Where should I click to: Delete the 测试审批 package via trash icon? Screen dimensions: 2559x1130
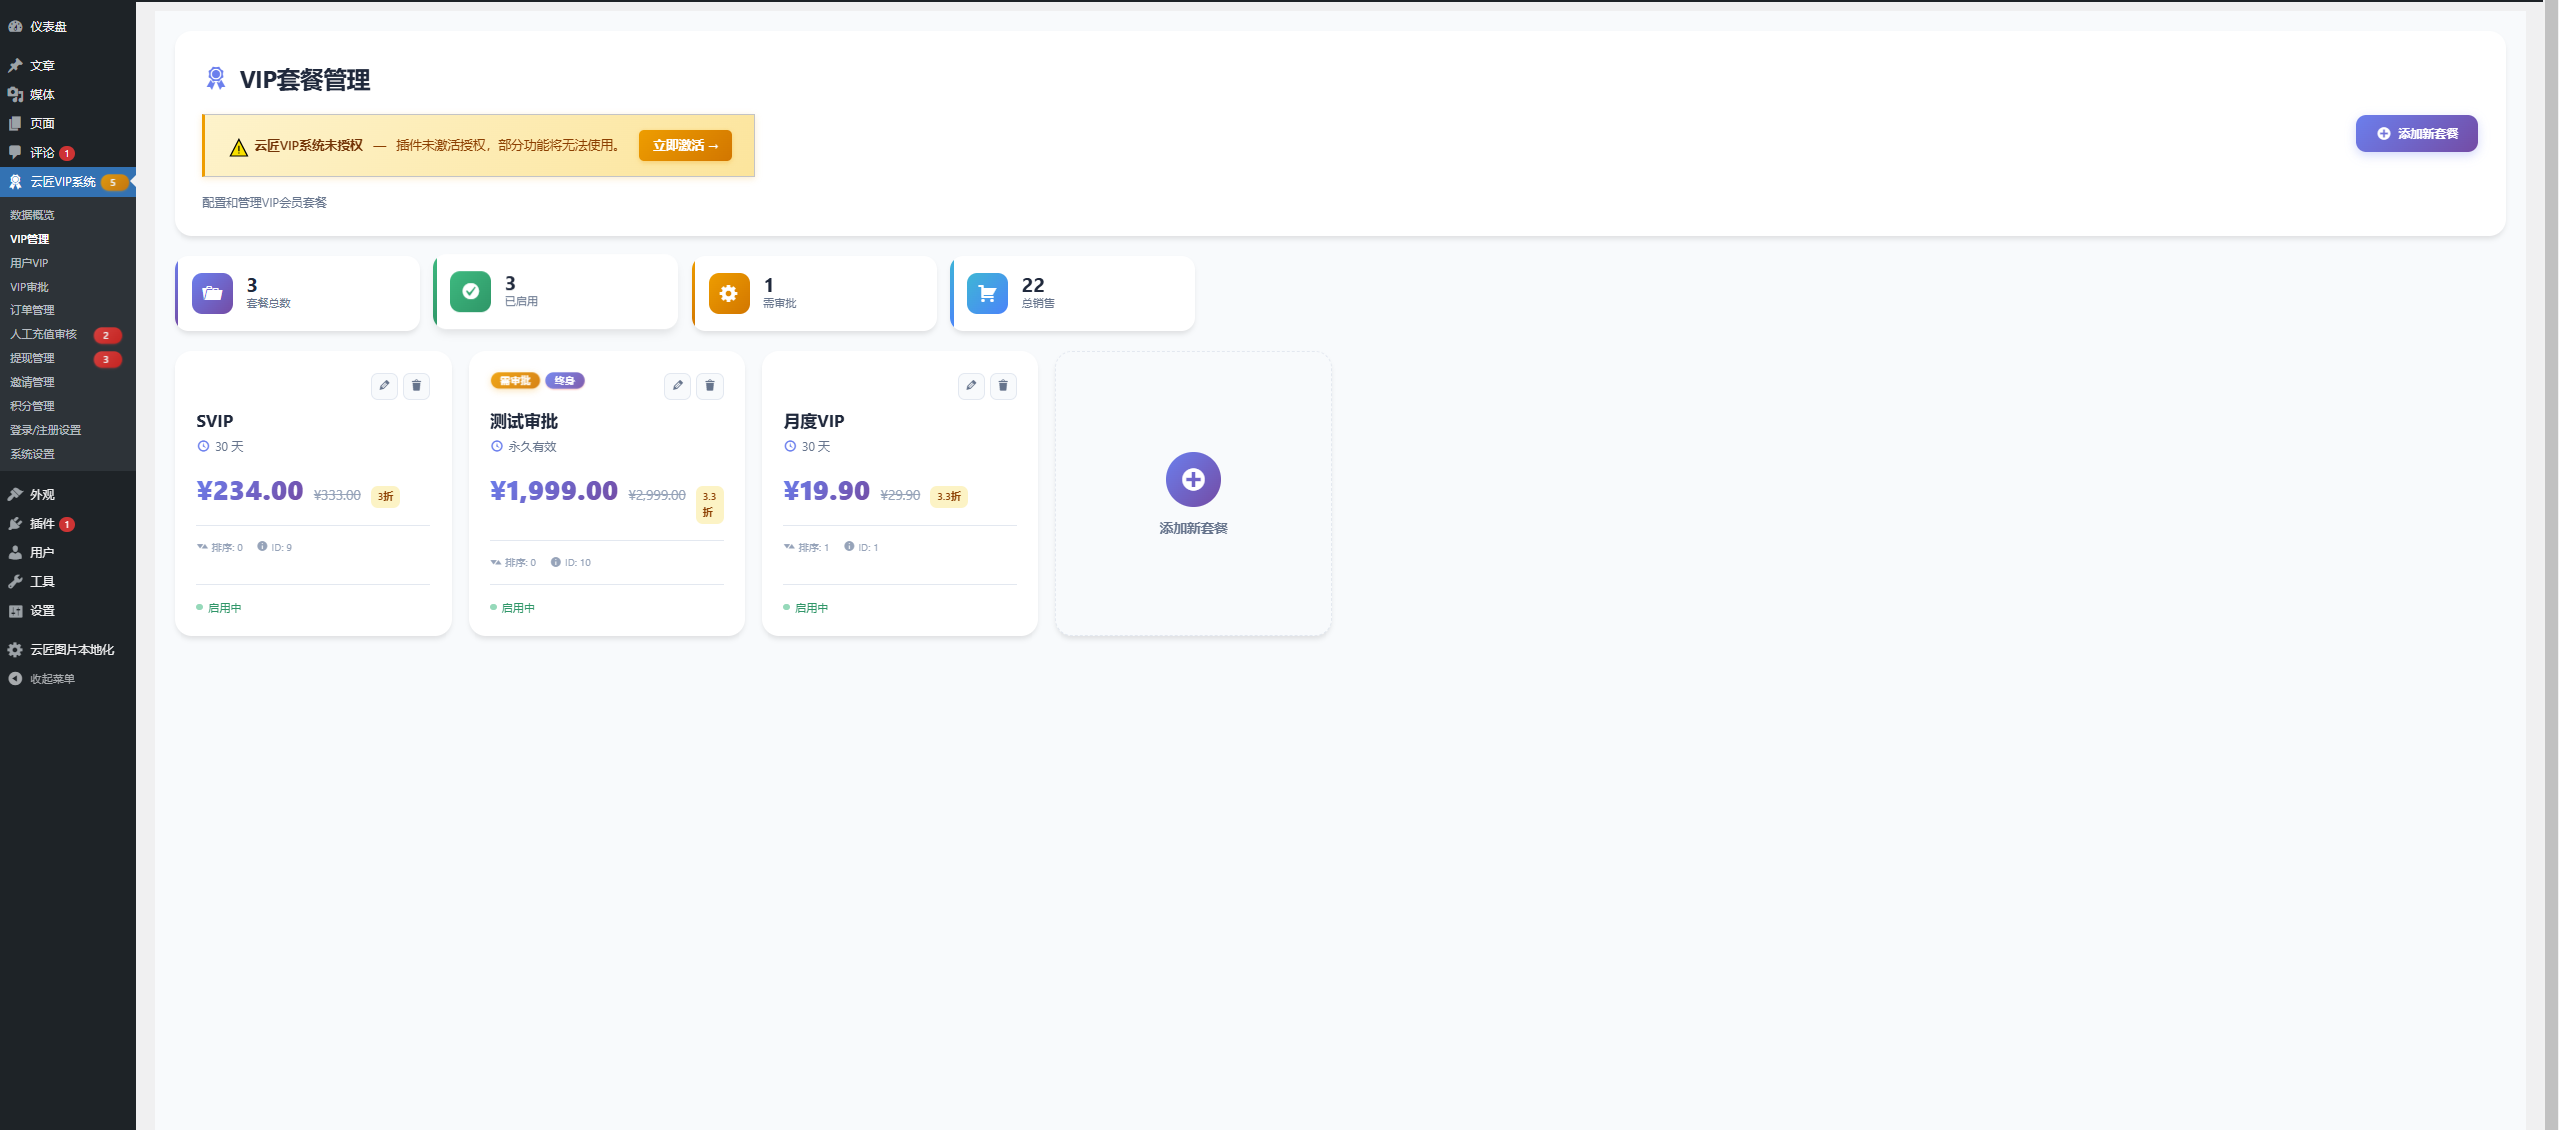point(710,386)
